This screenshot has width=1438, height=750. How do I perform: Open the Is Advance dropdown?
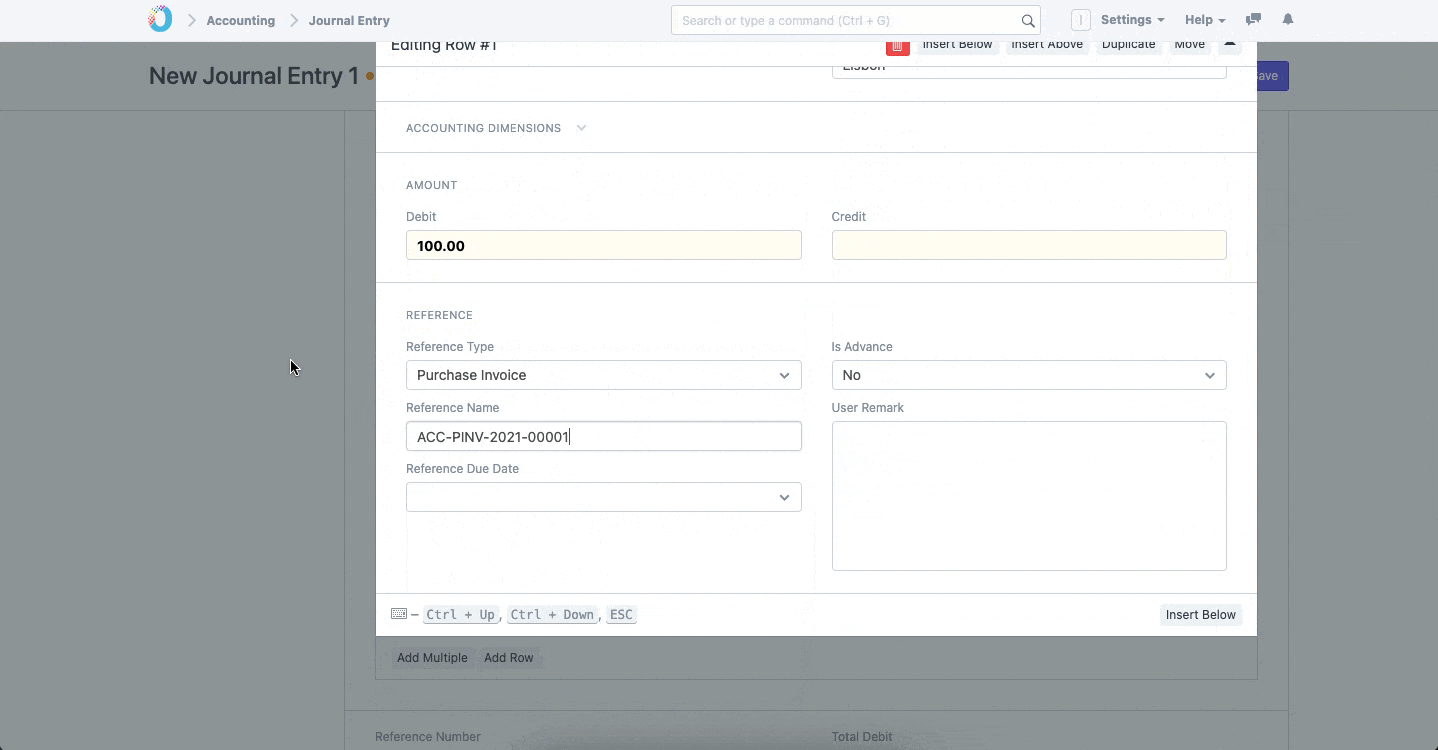tap(1028, 375)
